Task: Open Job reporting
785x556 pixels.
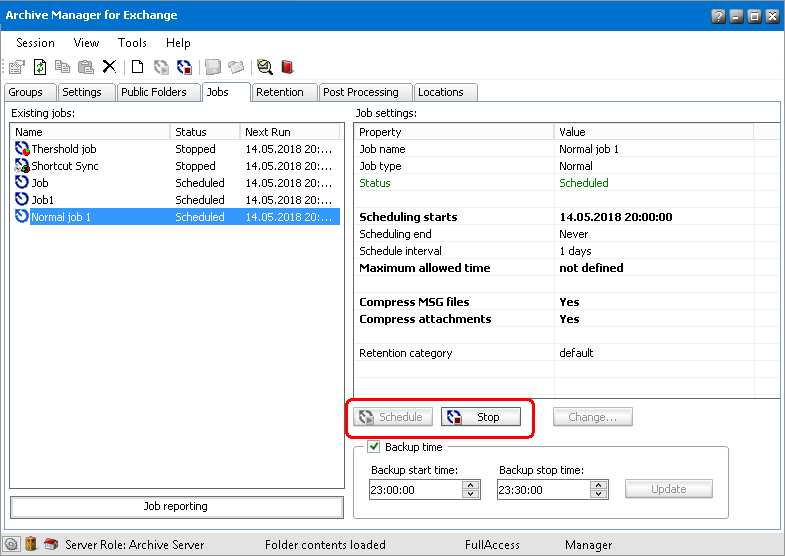Action: point(176,507)
